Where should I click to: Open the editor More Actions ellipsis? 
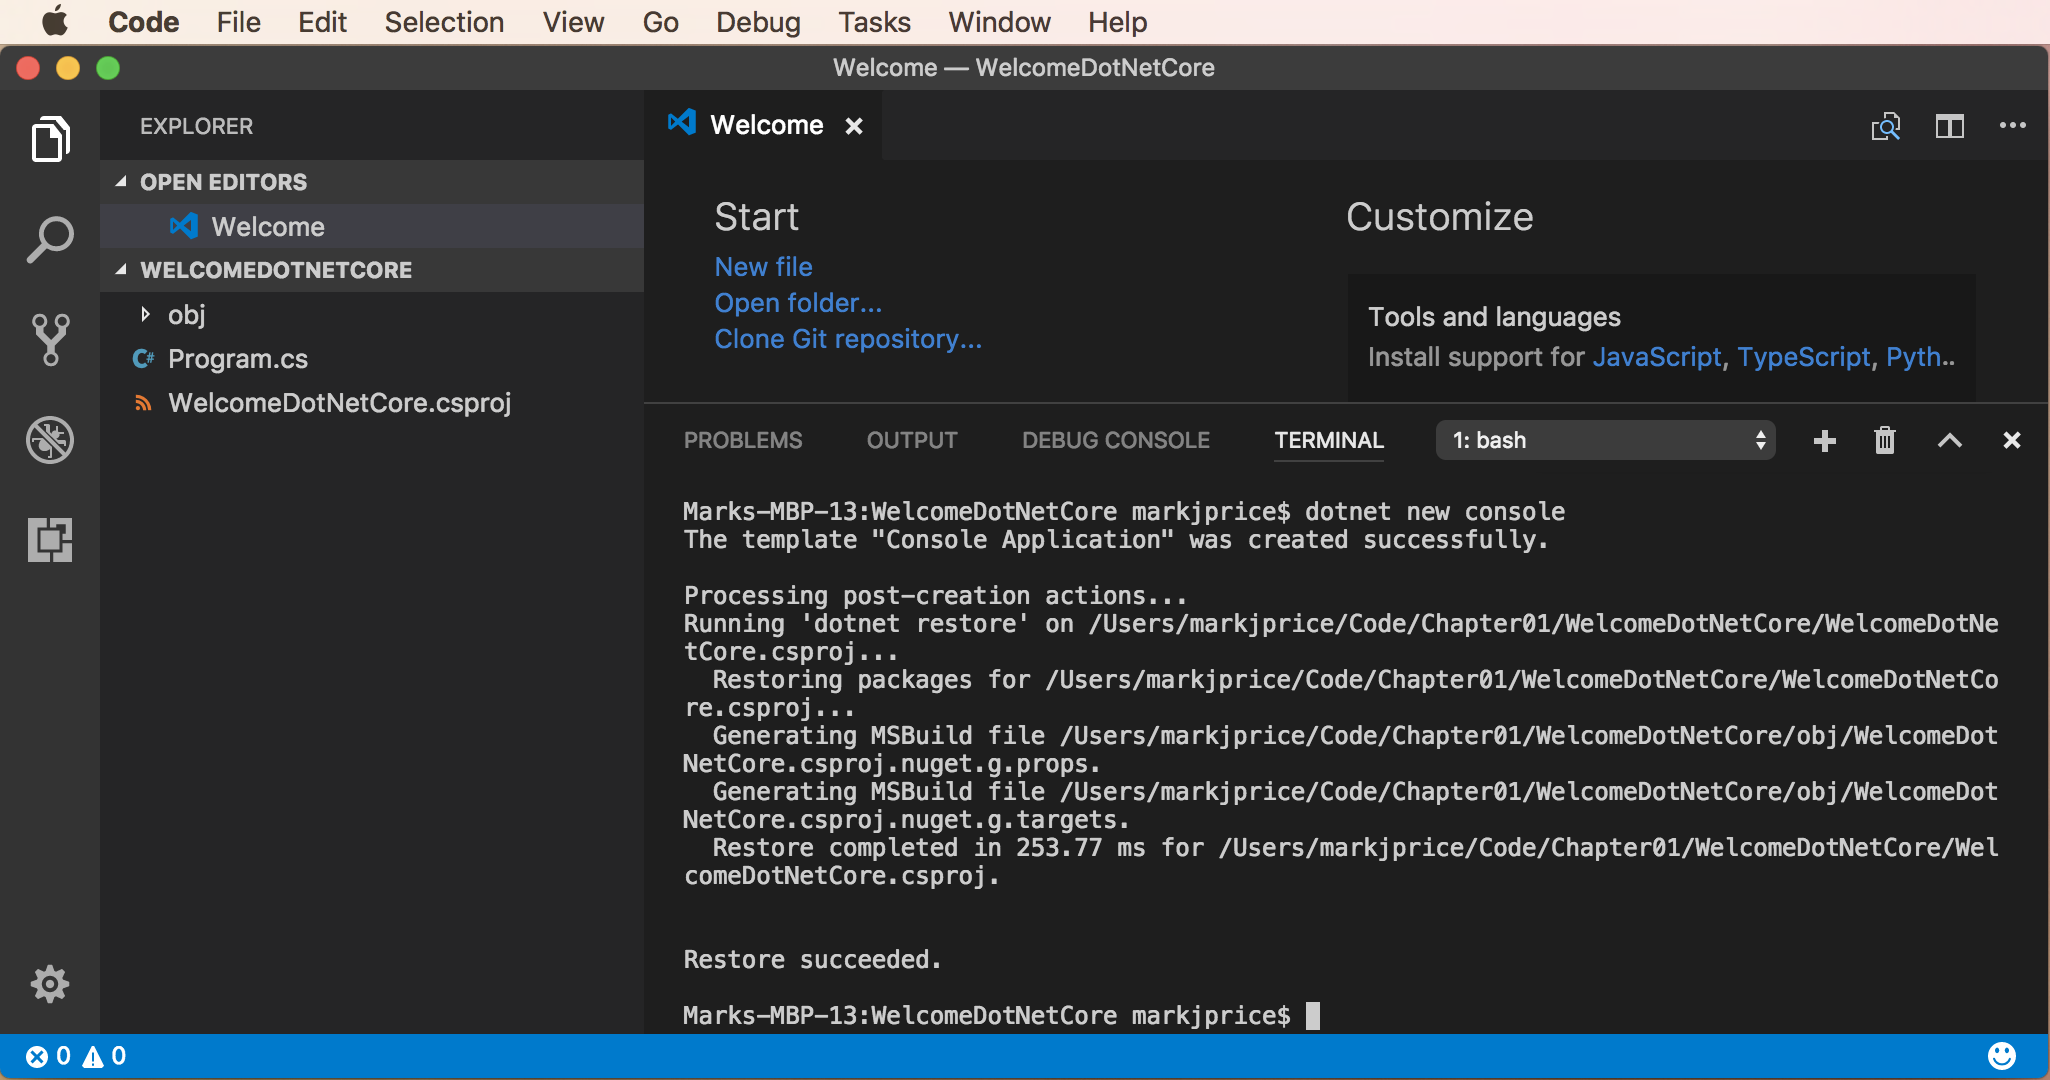pos(2013,125)
